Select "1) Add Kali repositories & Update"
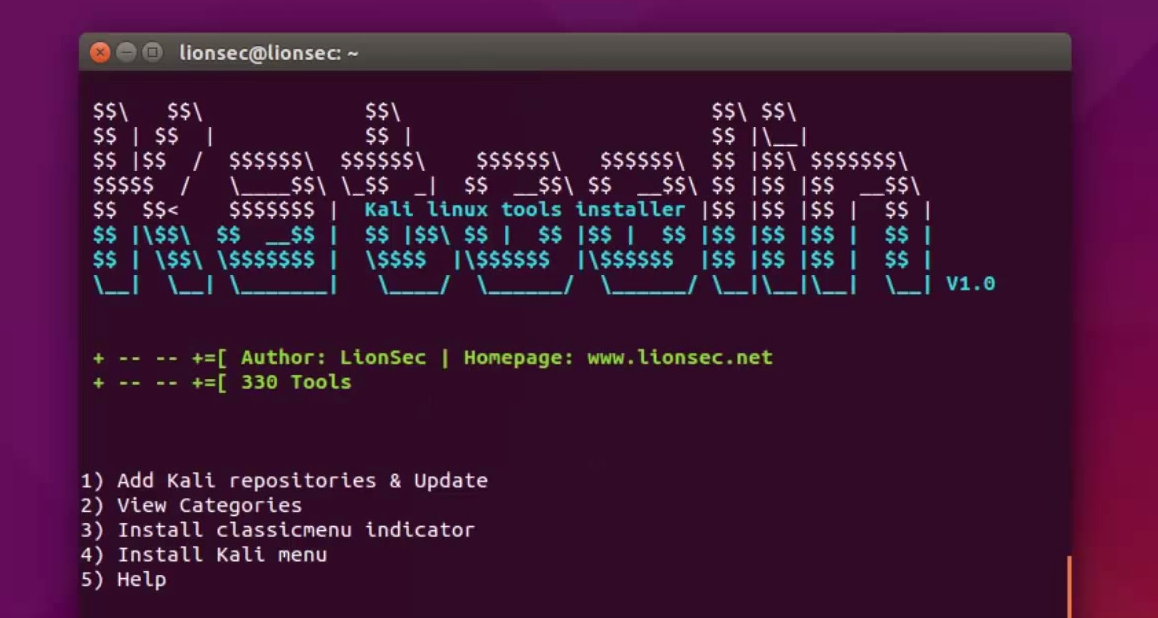Image resolution: width=1158 pixels, height=618 pixels. click(x=284, y=480)
